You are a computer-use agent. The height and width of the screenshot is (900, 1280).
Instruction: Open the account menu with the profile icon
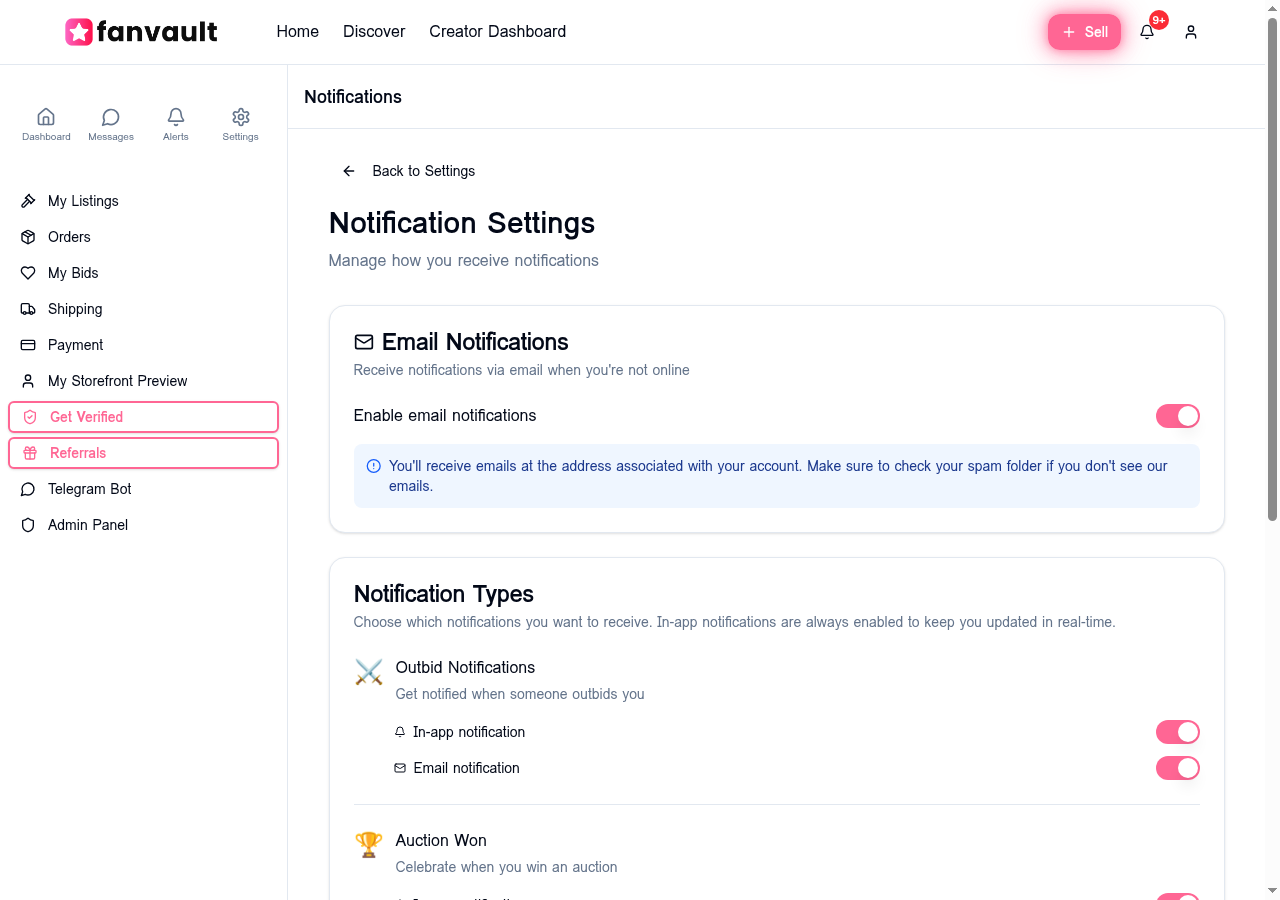point(1191,32)
